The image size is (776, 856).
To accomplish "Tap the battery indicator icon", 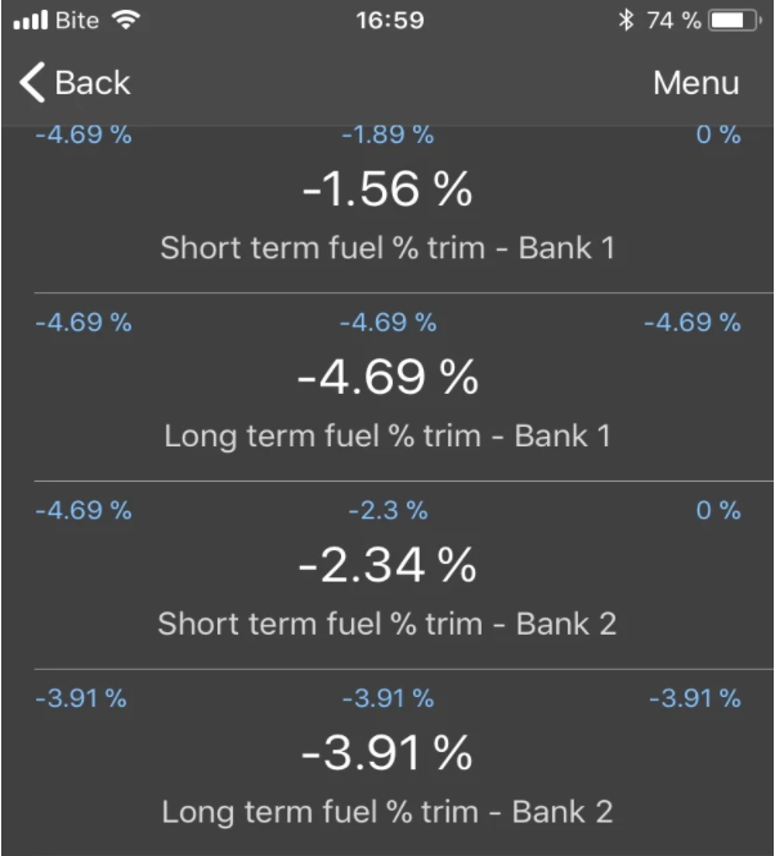I will point(734,21).
